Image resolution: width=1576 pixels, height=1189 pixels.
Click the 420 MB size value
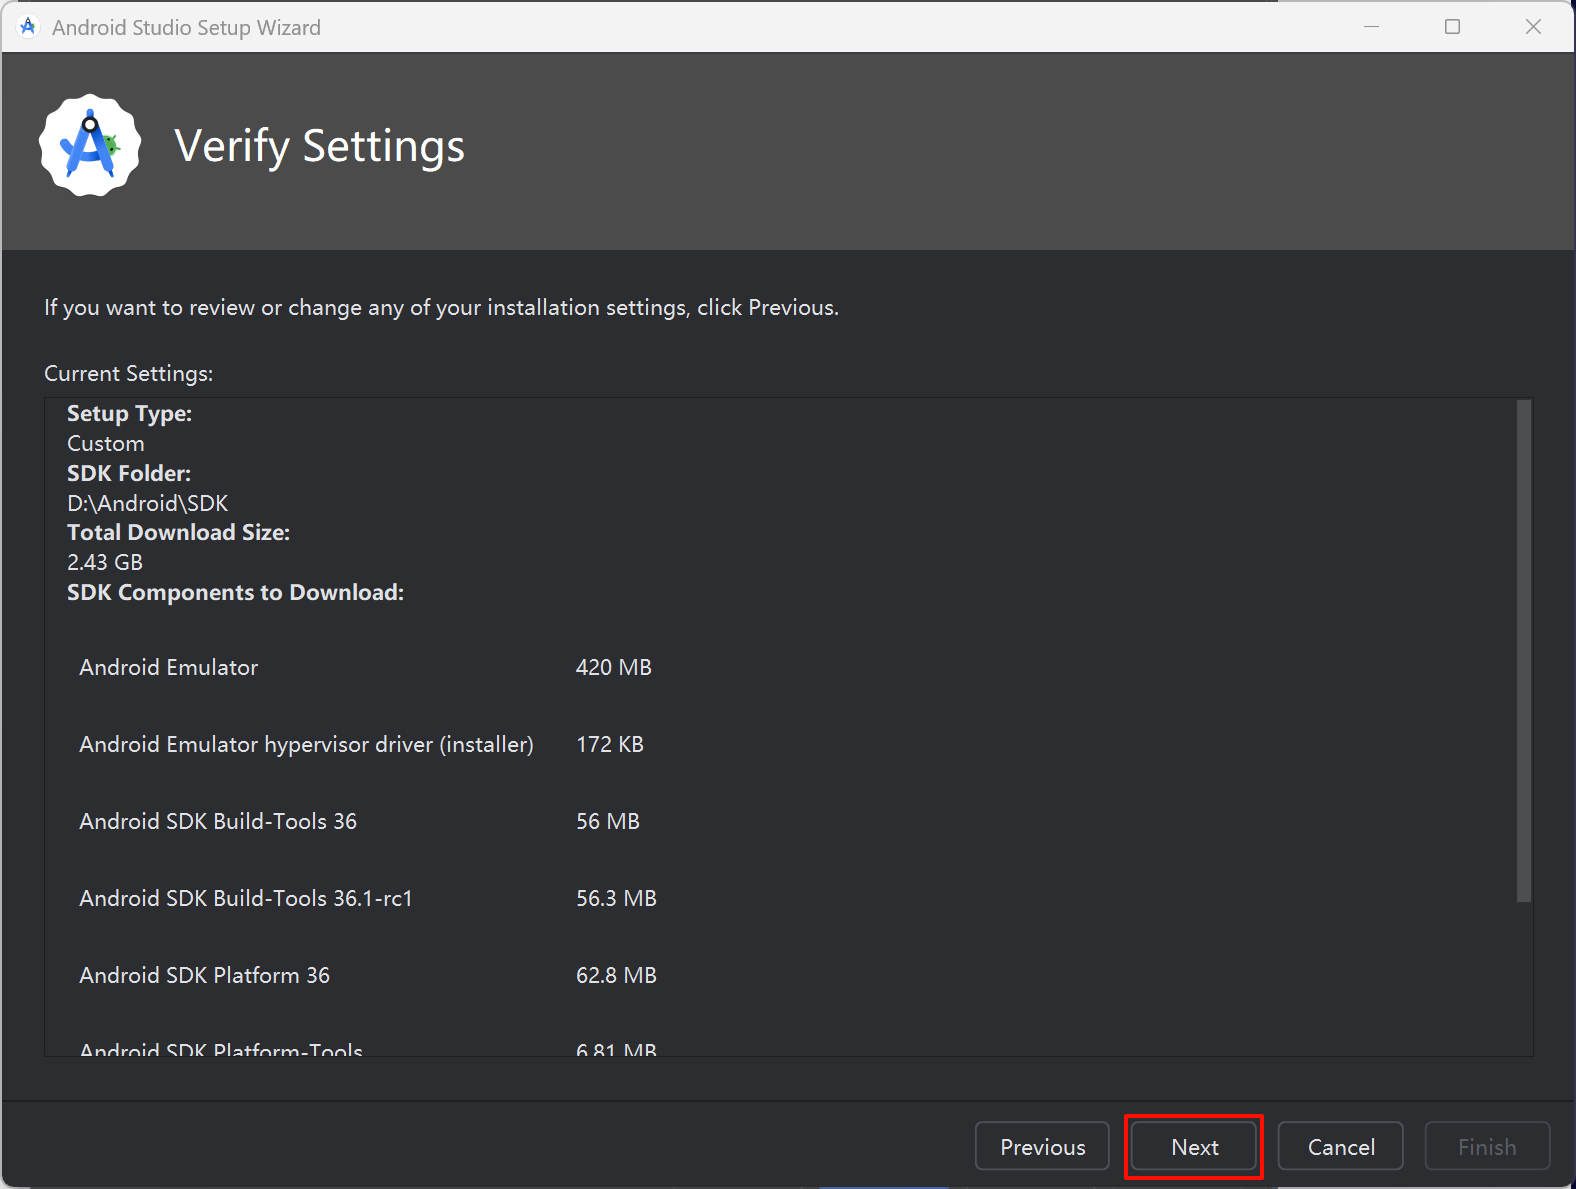[x=614, y=667]
